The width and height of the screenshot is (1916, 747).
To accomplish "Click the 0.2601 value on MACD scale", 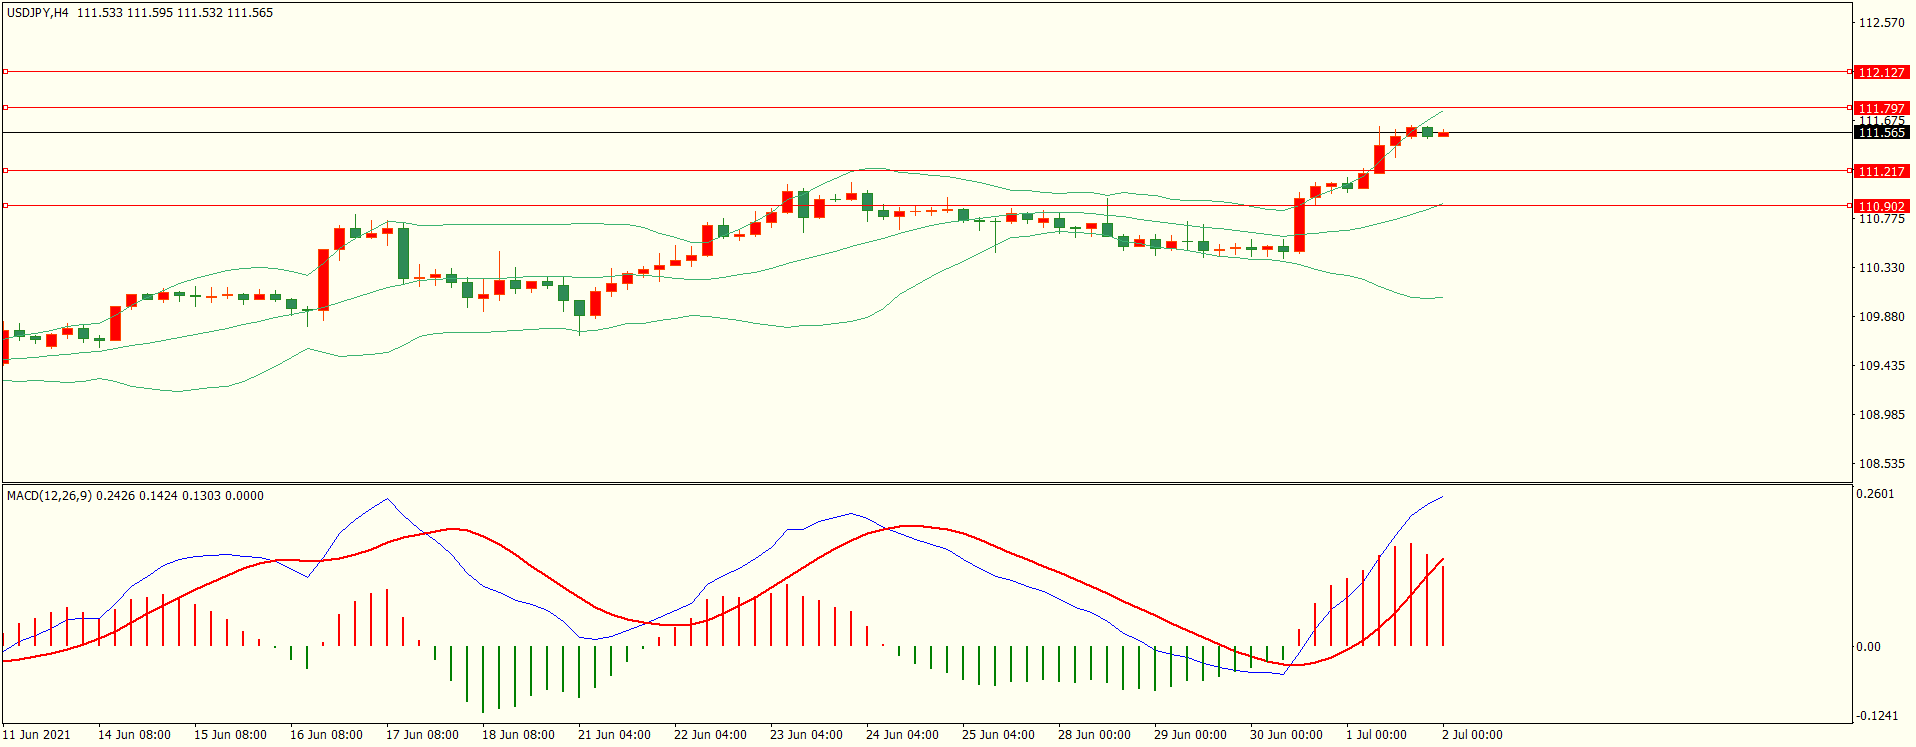I will (1875, 494).
